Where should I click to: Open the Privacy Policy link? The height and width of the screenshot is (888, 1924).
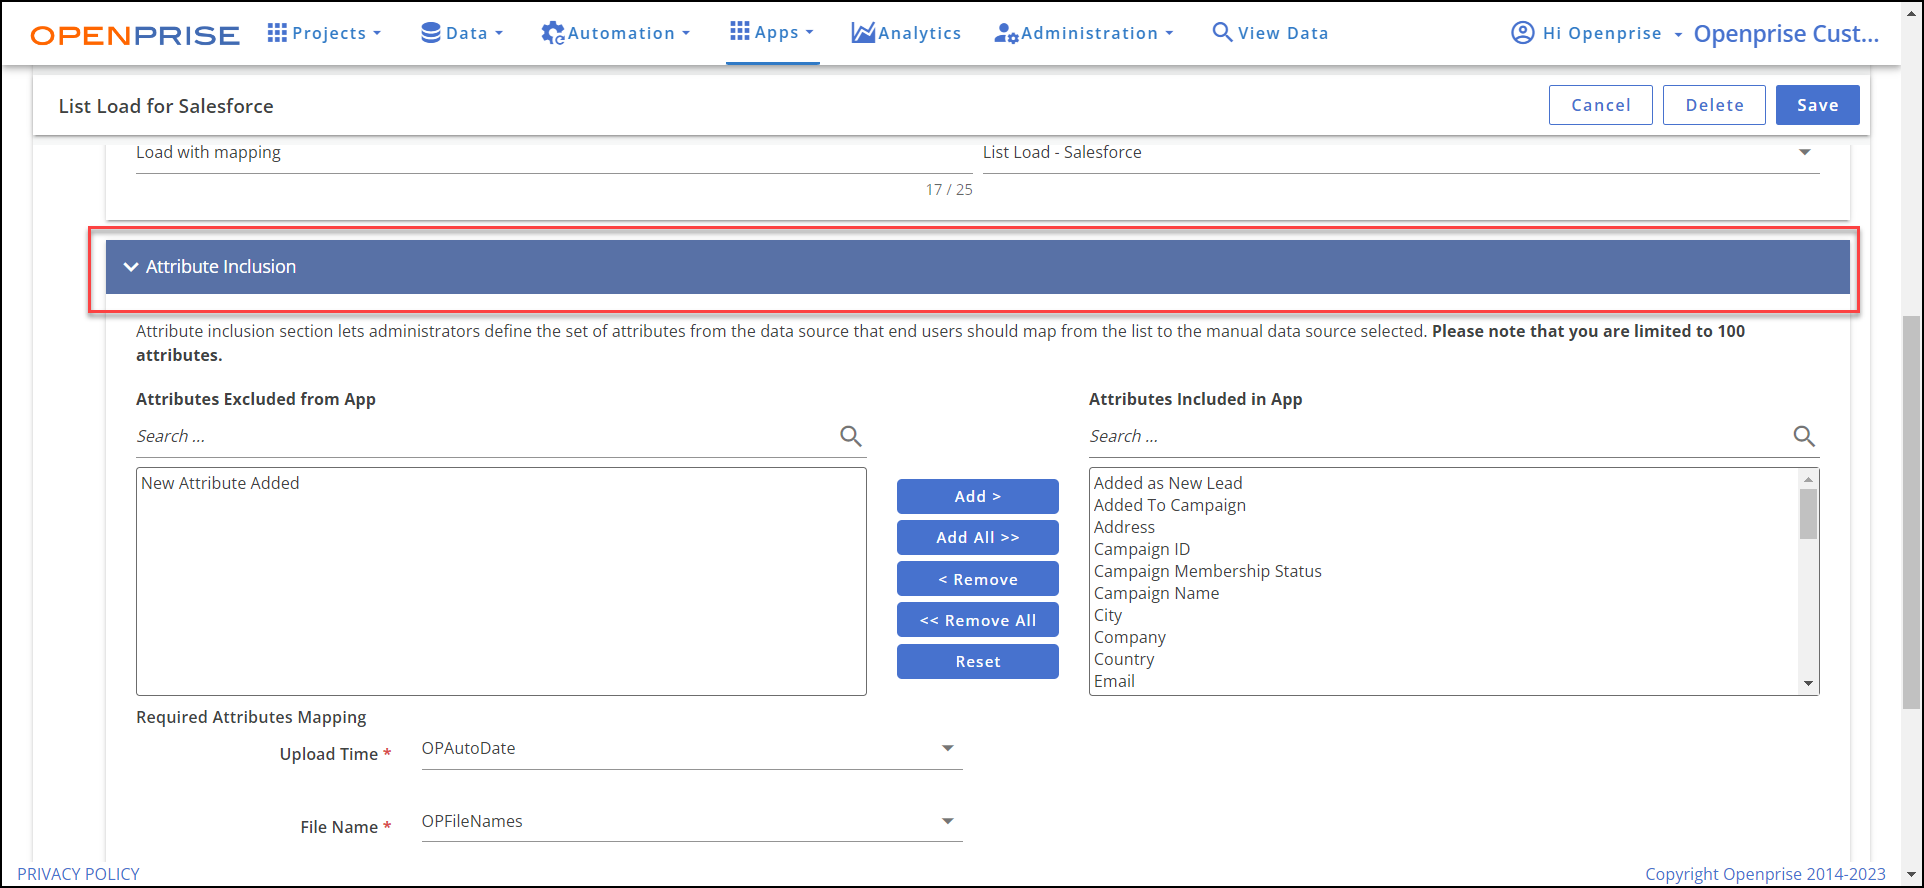(x=78, y=874)
